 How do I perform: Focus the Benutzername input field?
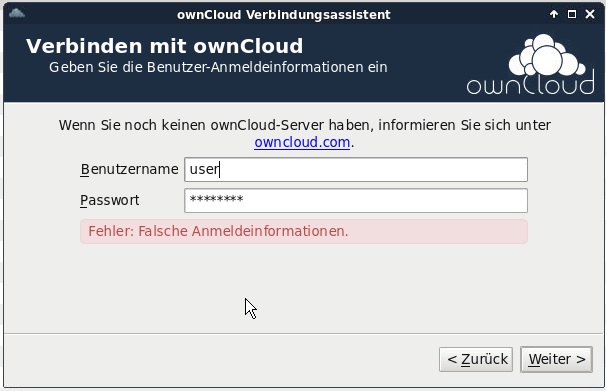coord(356,169)
